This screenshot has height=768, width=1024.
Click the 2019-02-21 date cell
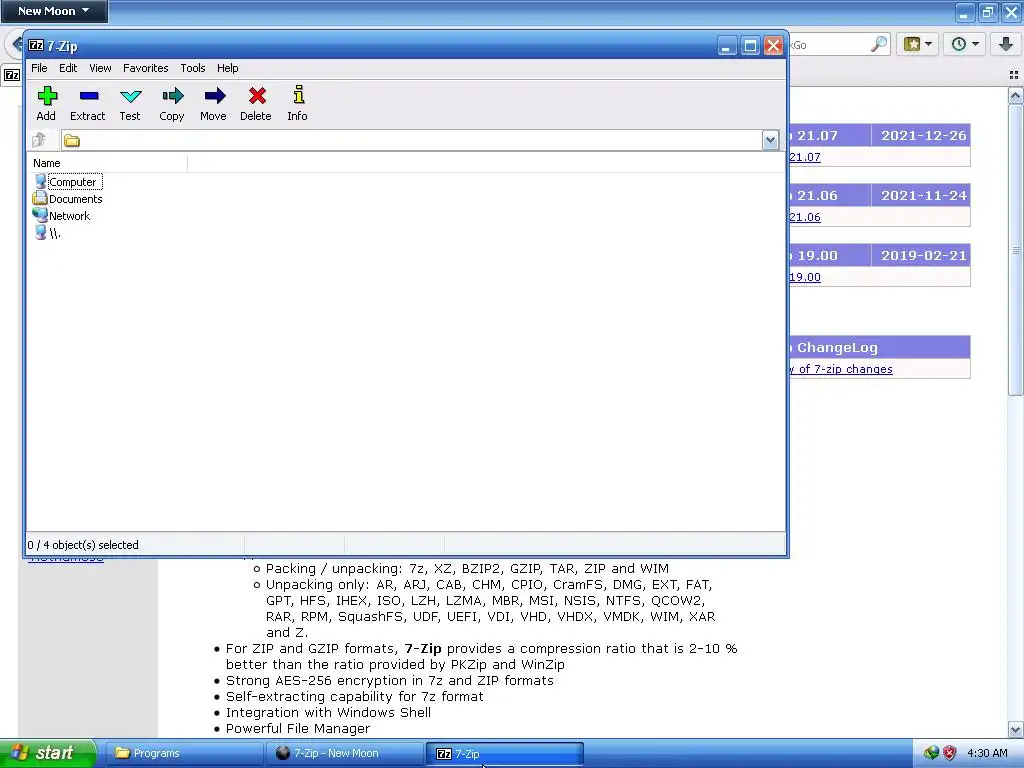923,255
